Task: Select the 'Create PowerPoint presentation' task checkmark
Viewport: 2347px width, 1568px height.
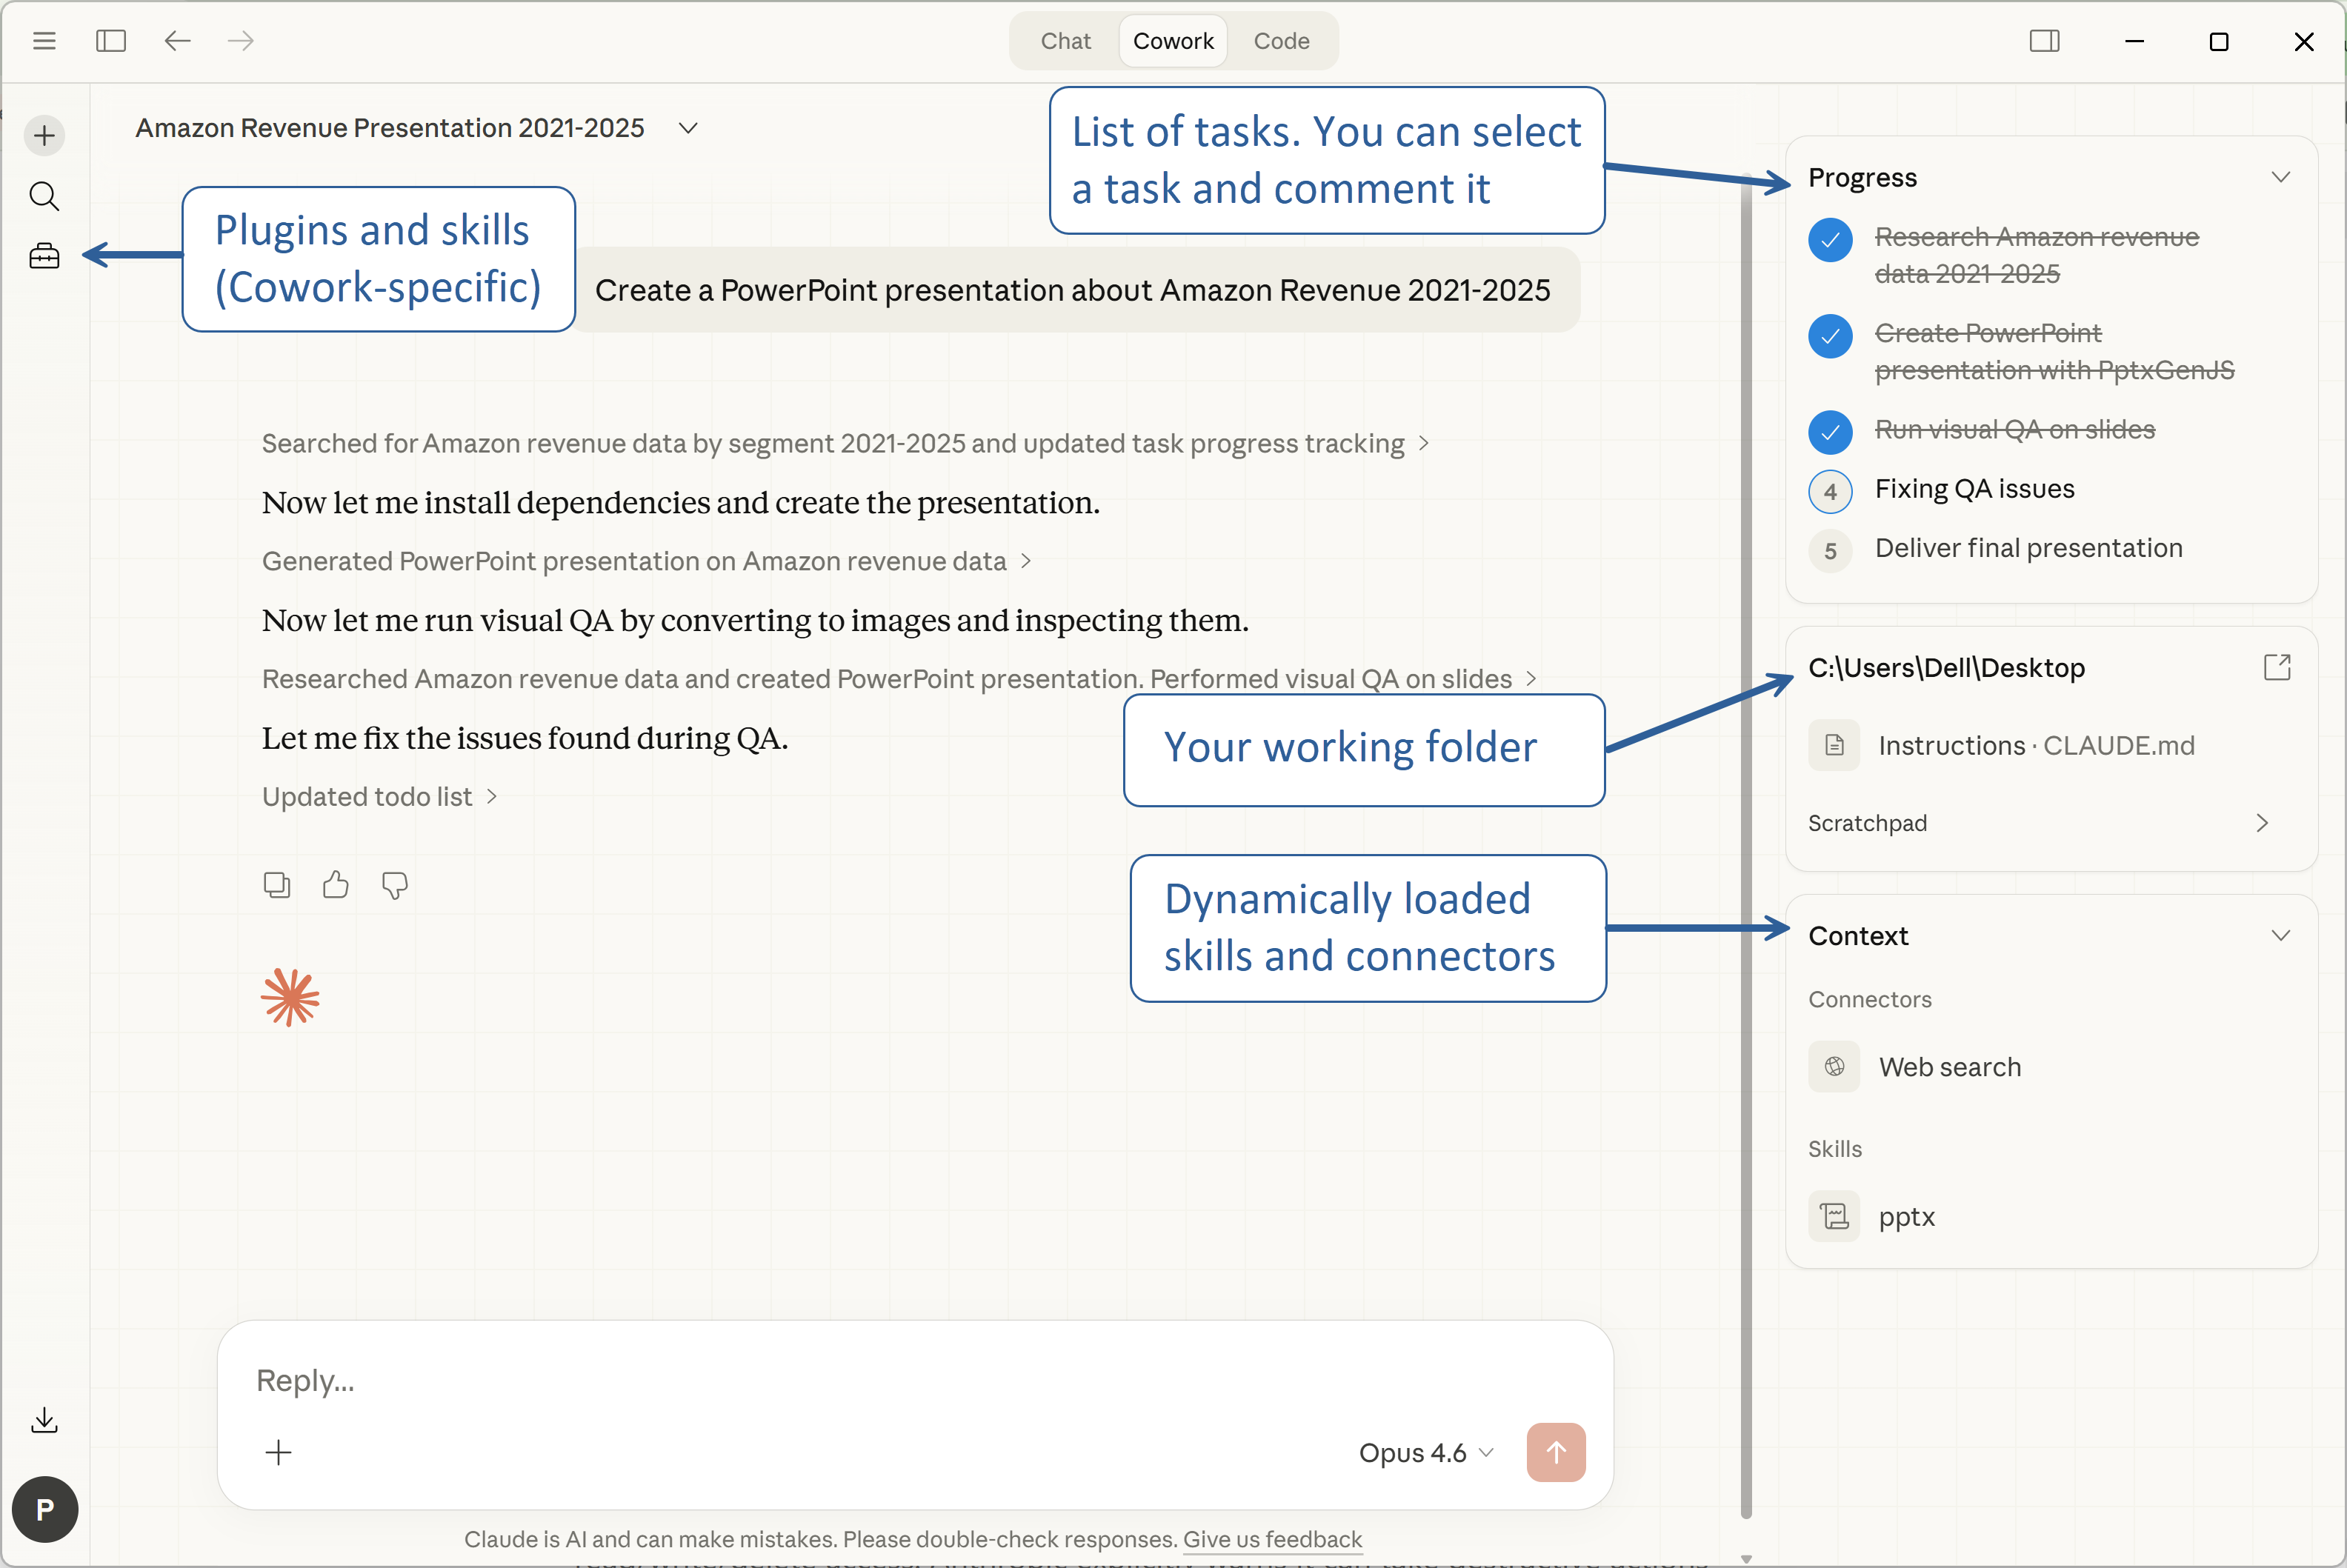Action: coord(1830,336)
